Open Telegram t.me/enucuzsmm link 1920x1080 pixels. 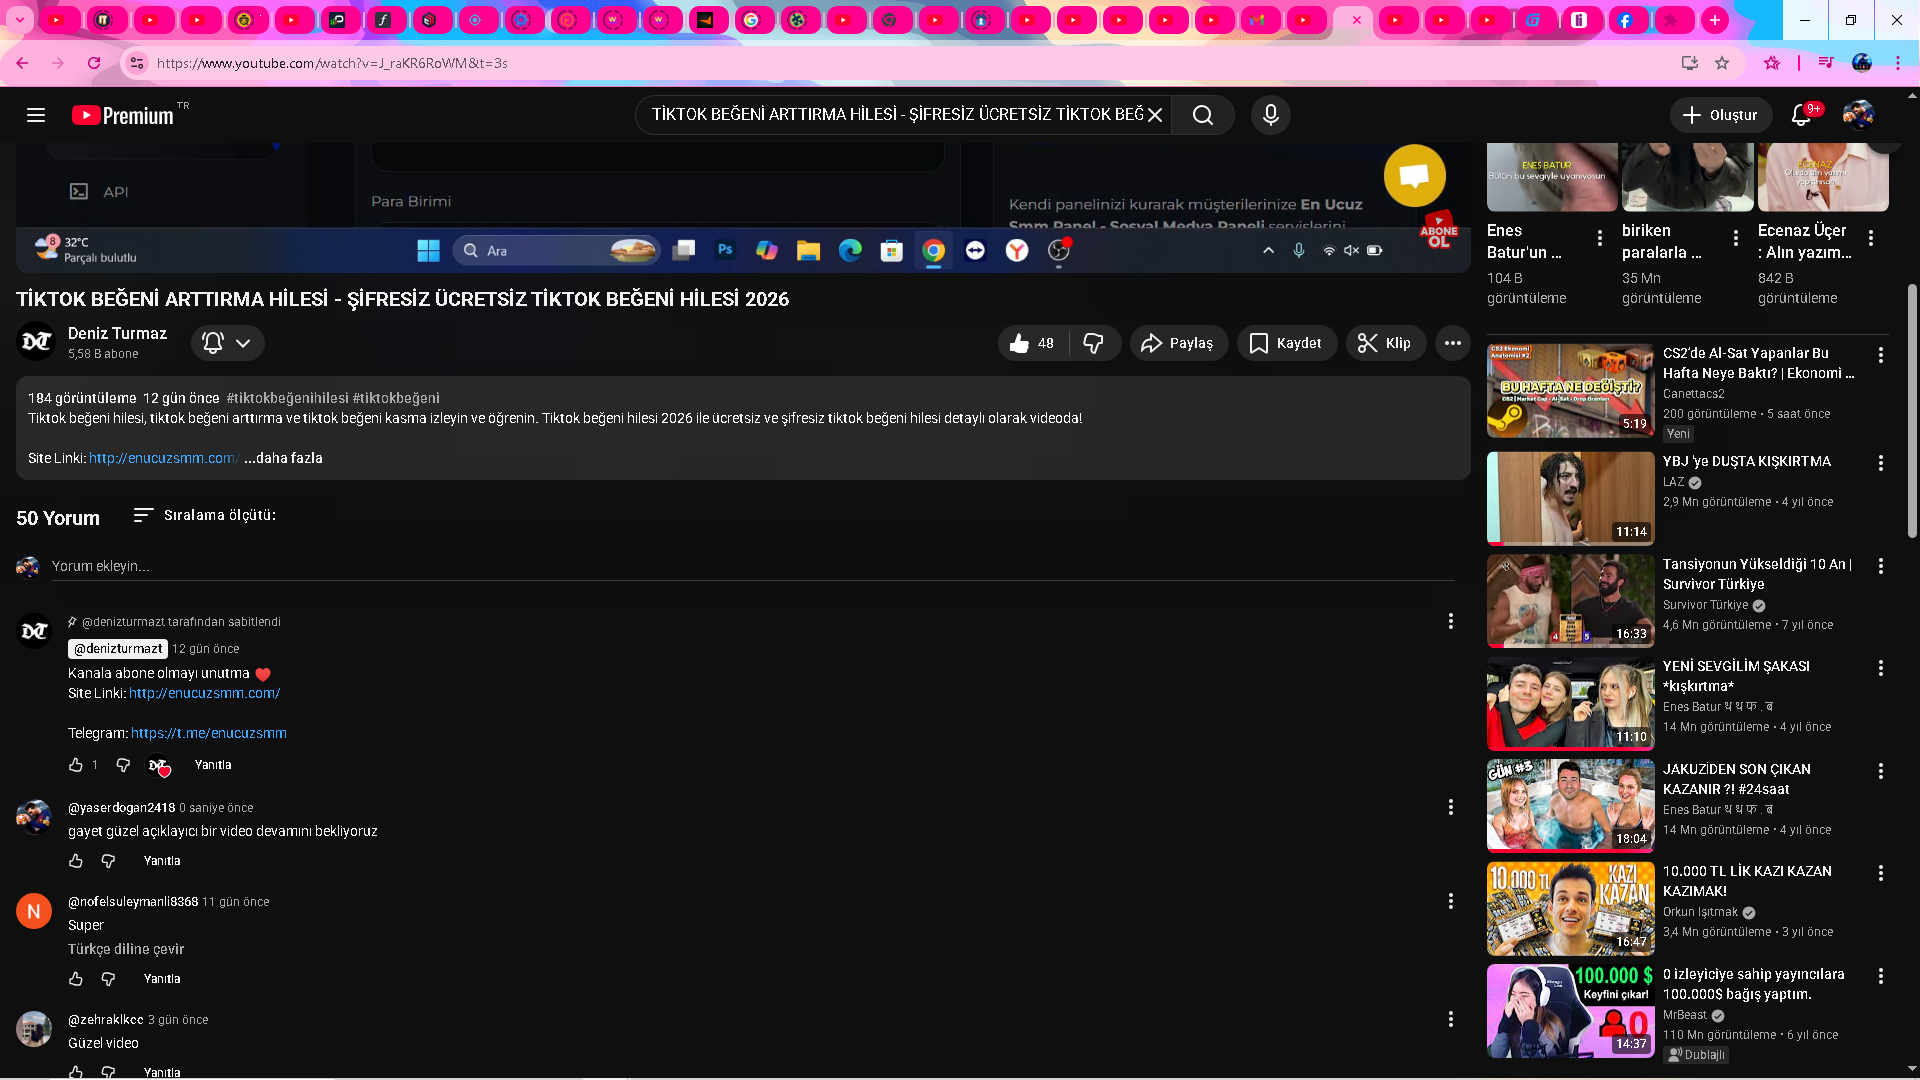[x=209, y=733]
